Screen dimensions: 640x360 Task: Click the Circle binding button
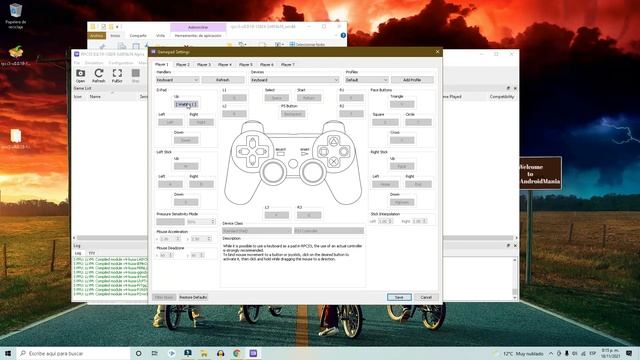click(x=418, y=122)
